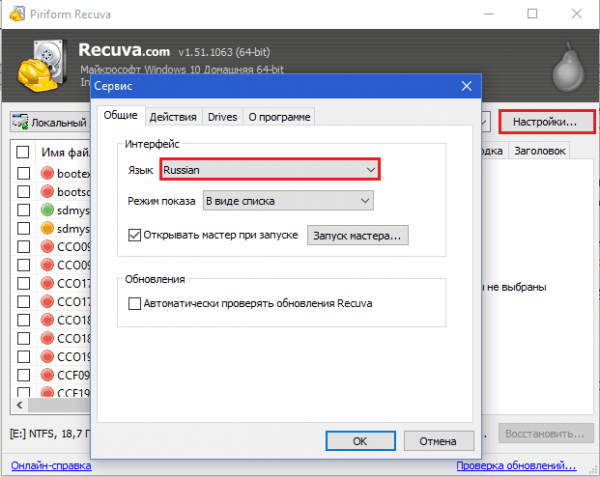Open the Проверка обновлений... link
The width and height of the screenshot is (600, 477).
tap(516, 466)
